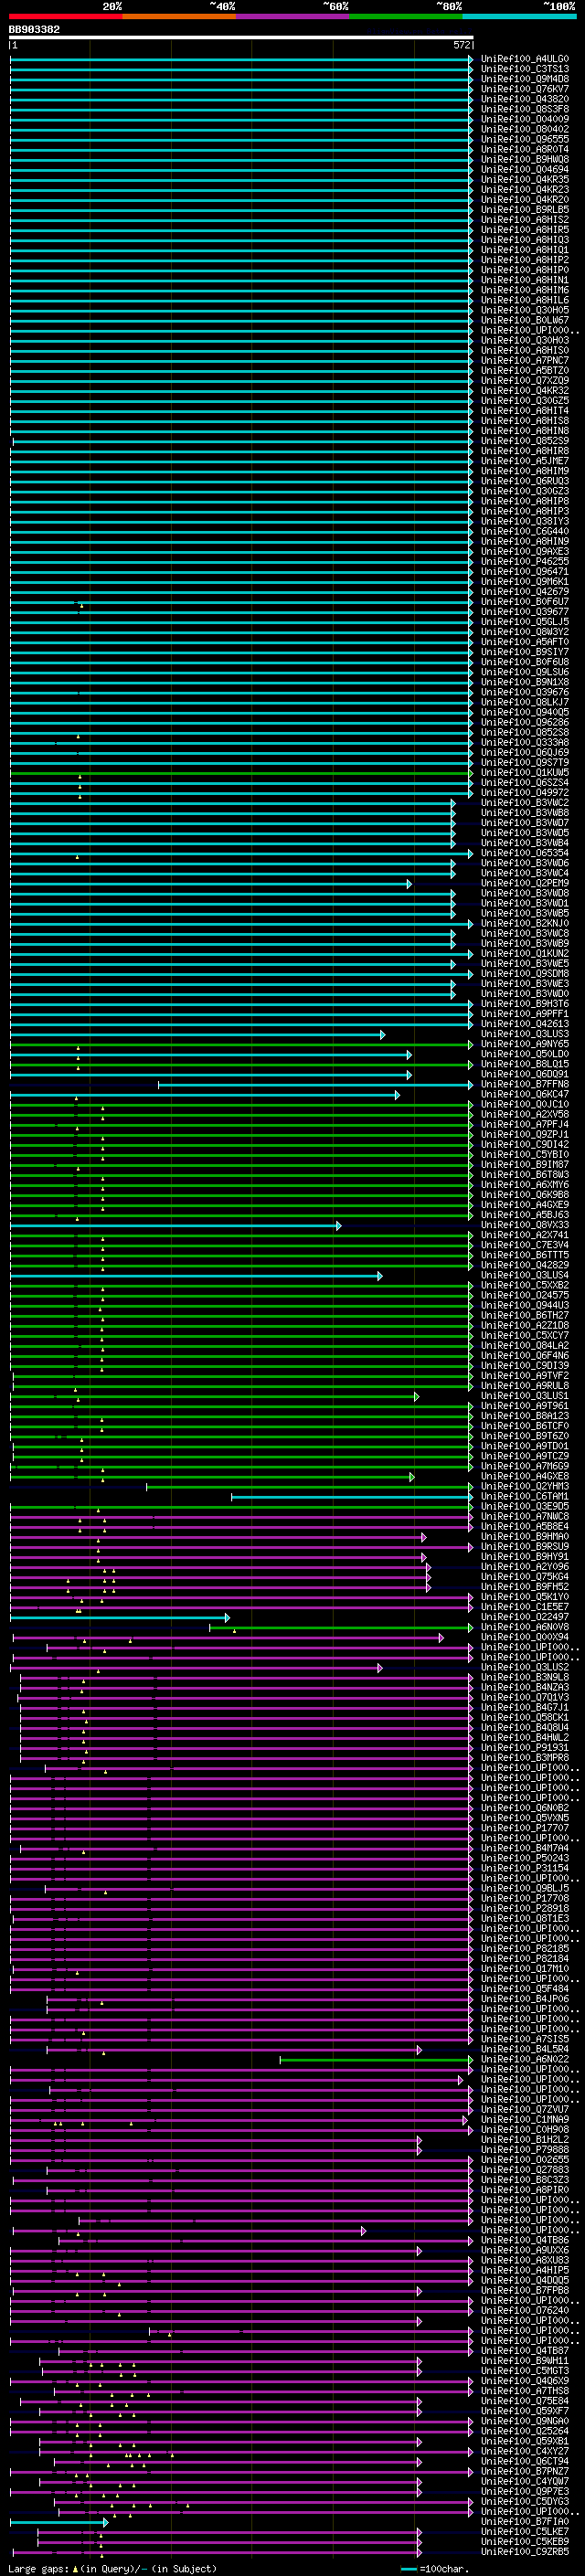Select the UniRef100_Q04694 label
This screenshot has width=585, height=2576.
(x=524, y=170)
